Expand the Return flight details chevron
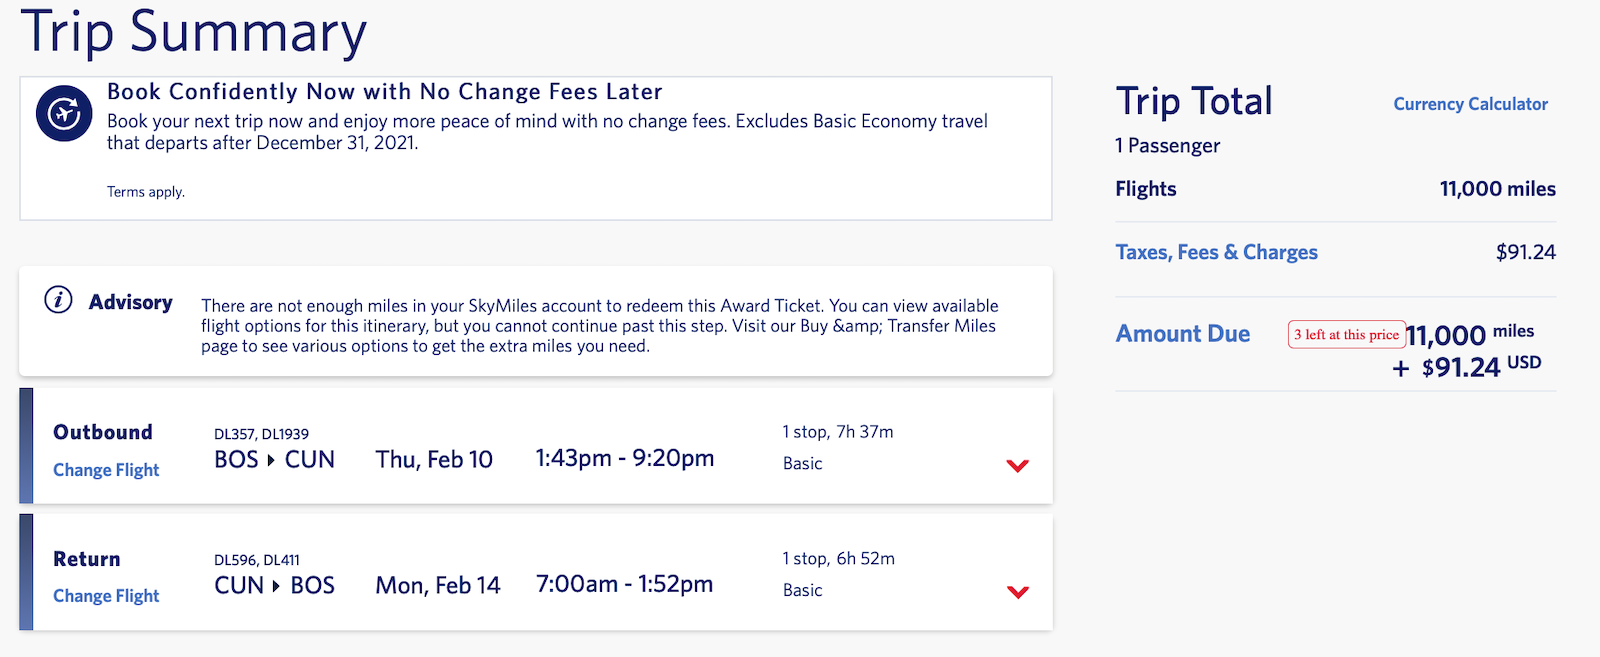This screenshot has height=657, width=1600. coord(1017,592)
